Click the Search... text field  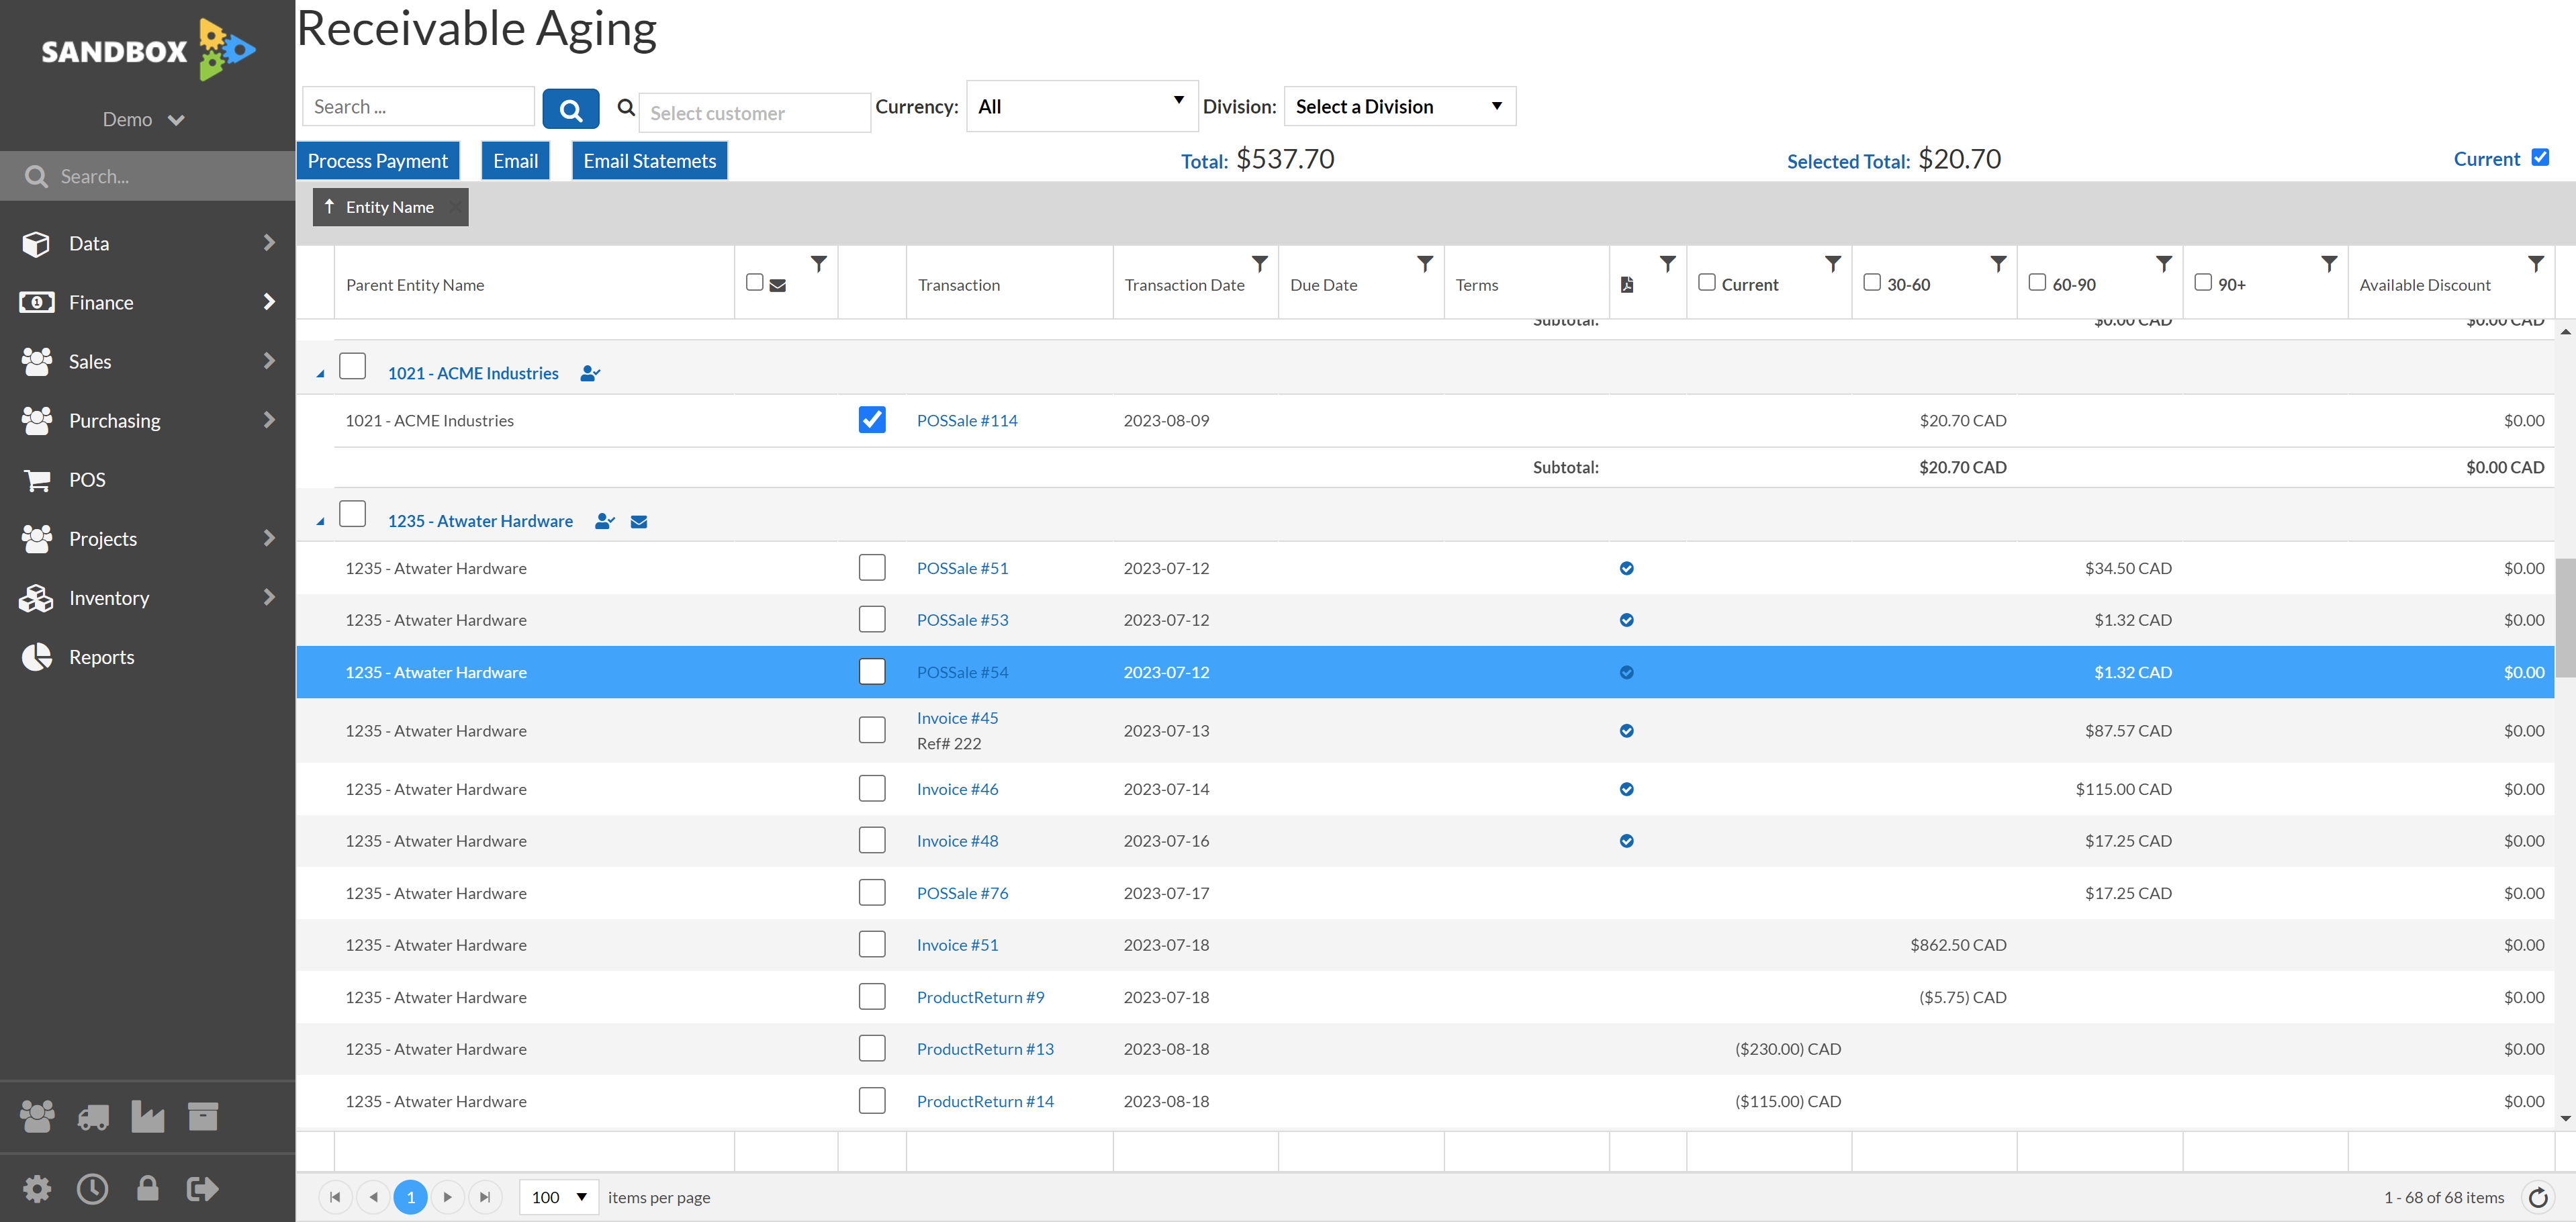click(418, 107)
